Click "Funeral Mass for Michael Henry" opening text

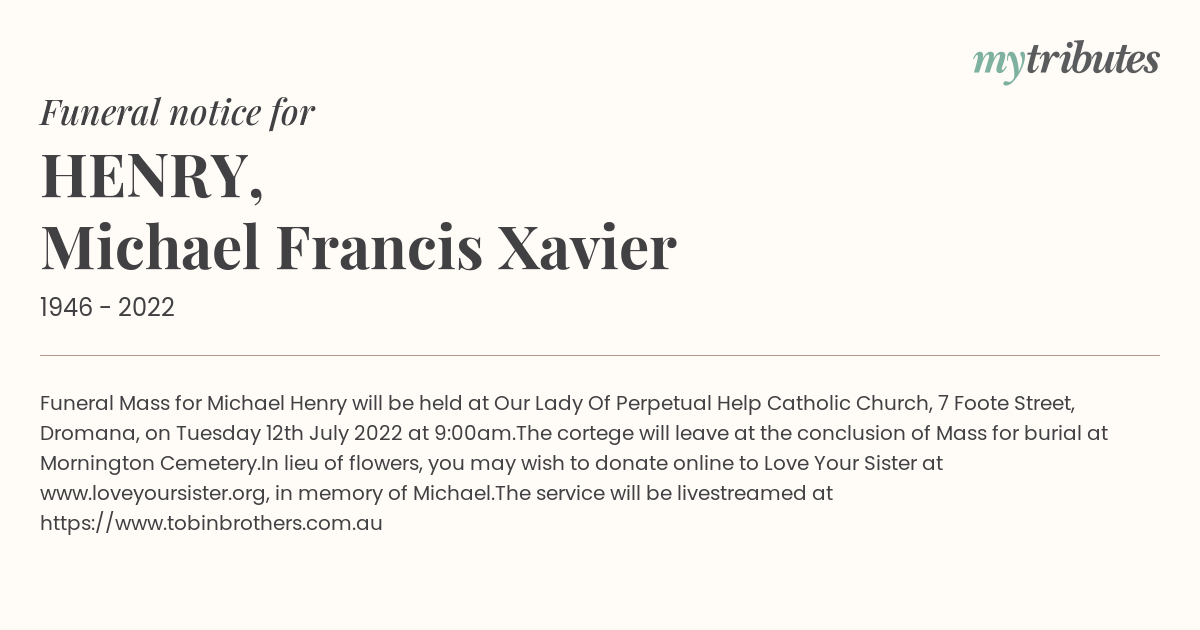click(194, 403)
